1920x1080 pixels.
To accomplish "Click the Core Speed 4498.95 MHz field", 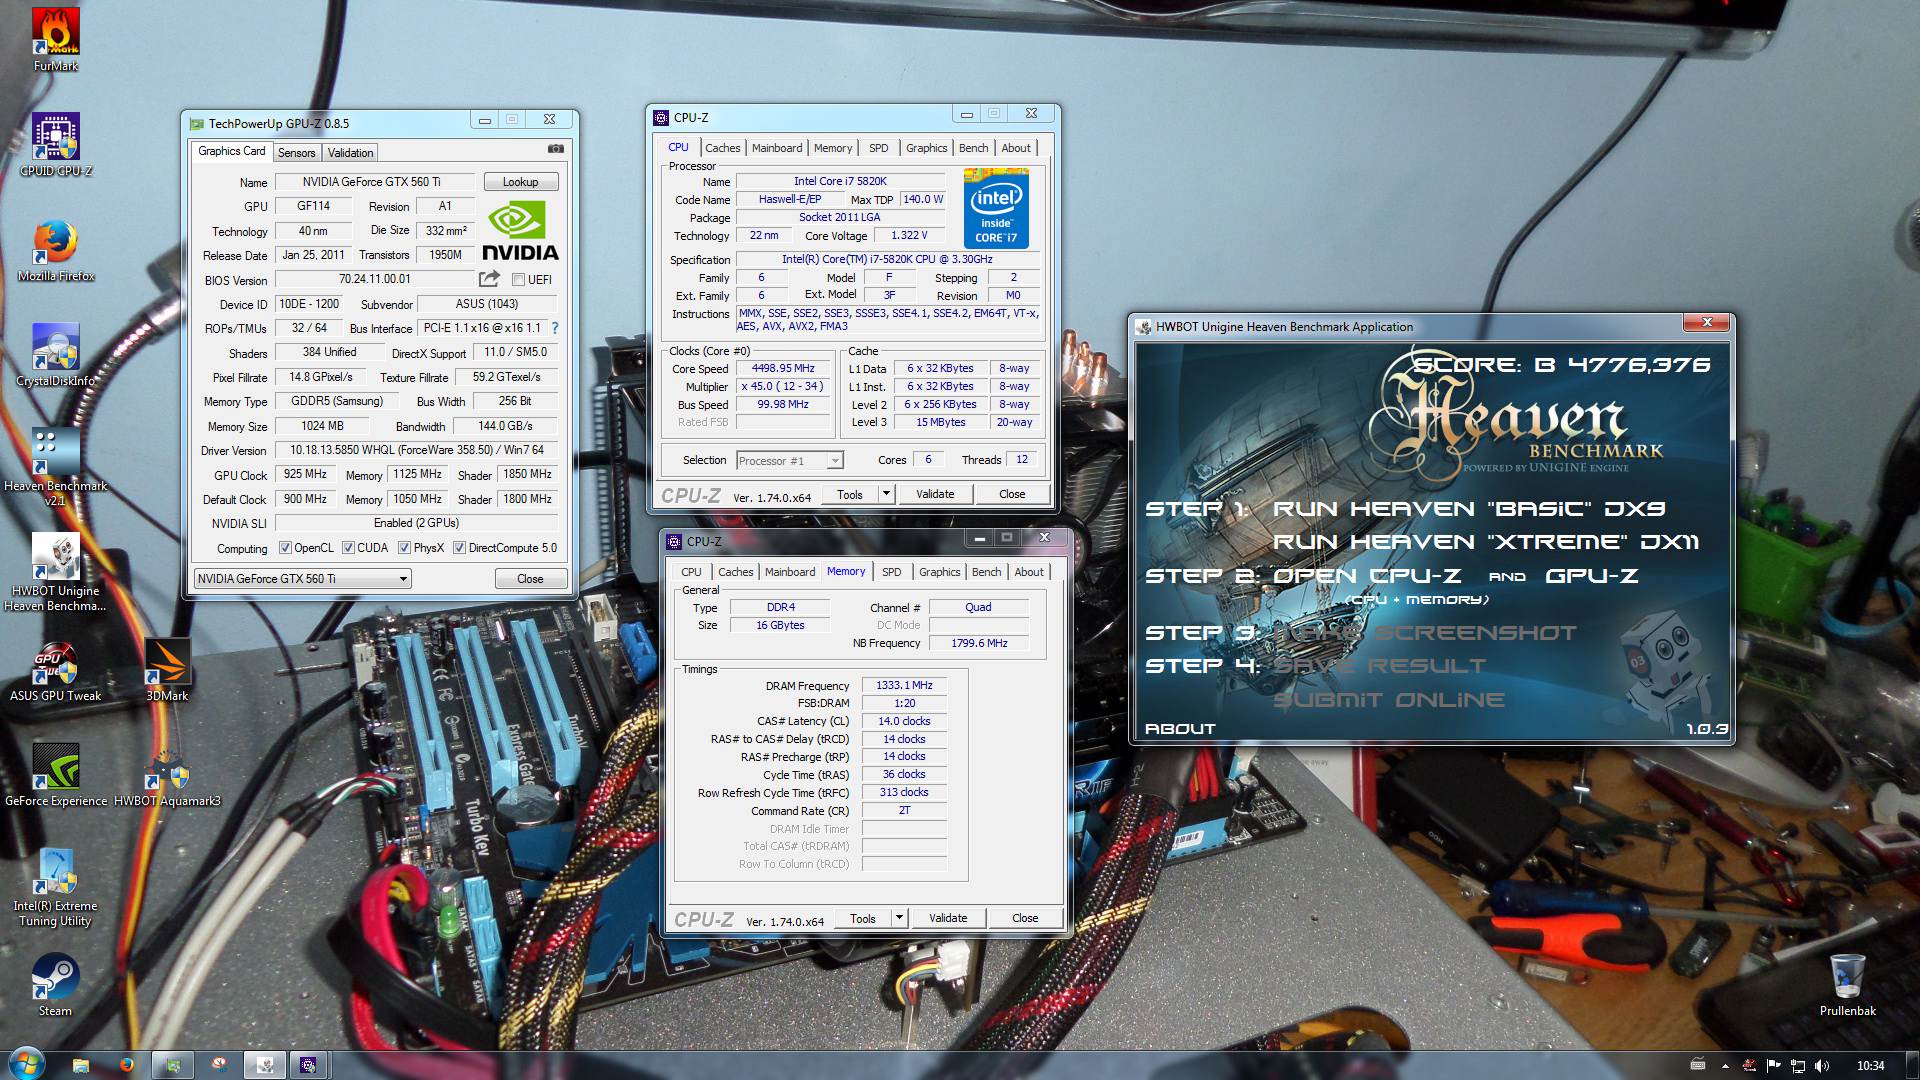I will (x=783, y=368).
